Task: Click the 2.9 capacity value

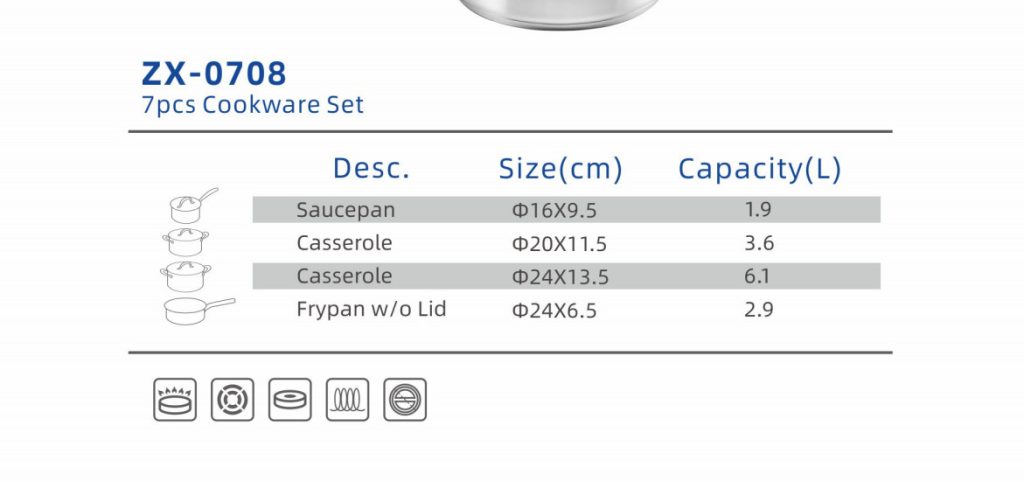Action: pos(759,310)
